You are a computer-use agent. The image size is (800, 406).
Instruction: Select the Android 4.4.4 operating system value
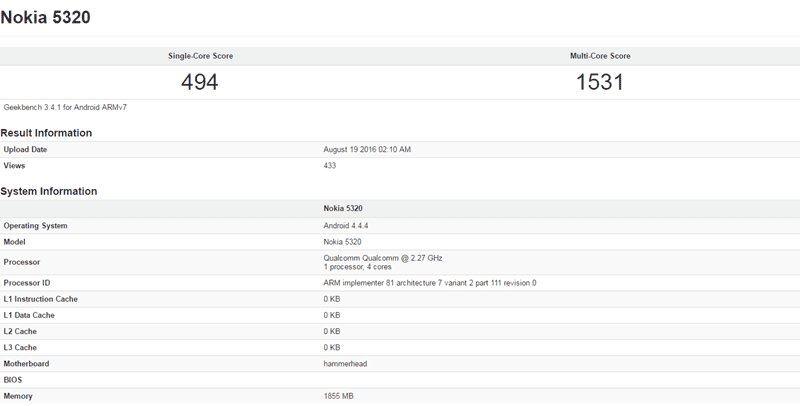click(345, 226)
